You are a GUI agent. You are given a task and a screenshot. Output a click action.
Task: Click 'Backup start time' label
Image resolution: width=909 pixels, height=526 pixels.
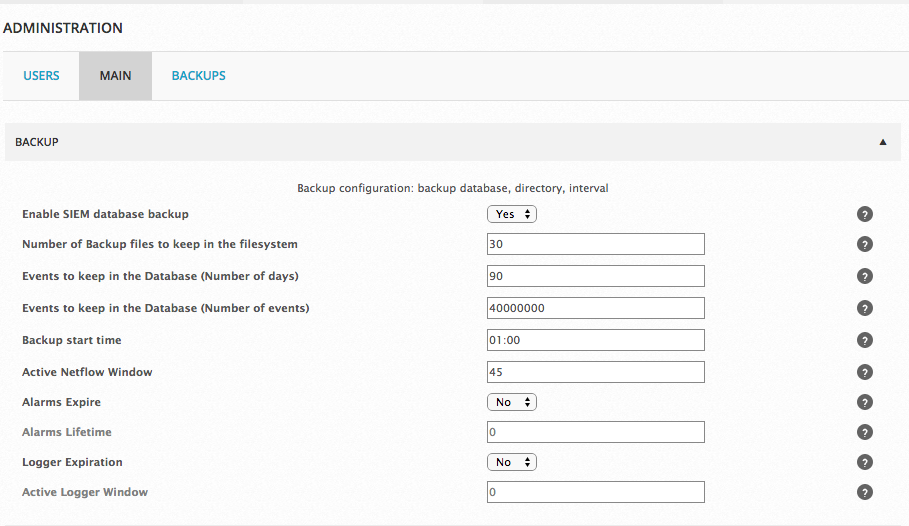click(72, 340)
